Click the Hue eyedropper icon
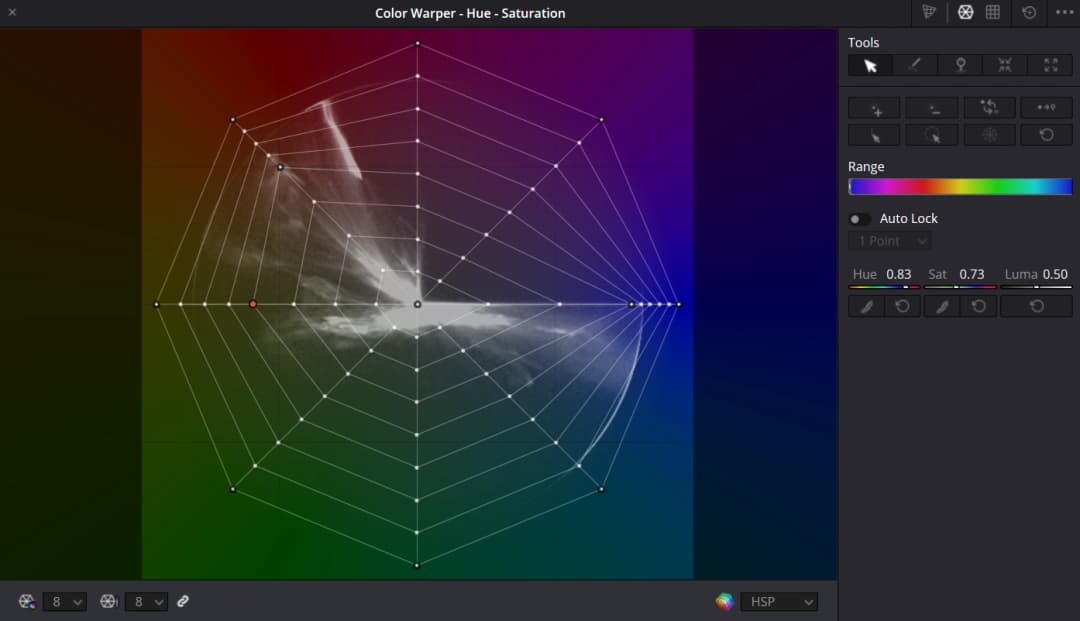Screen dimensions: 1080x621 click(865, 305)
